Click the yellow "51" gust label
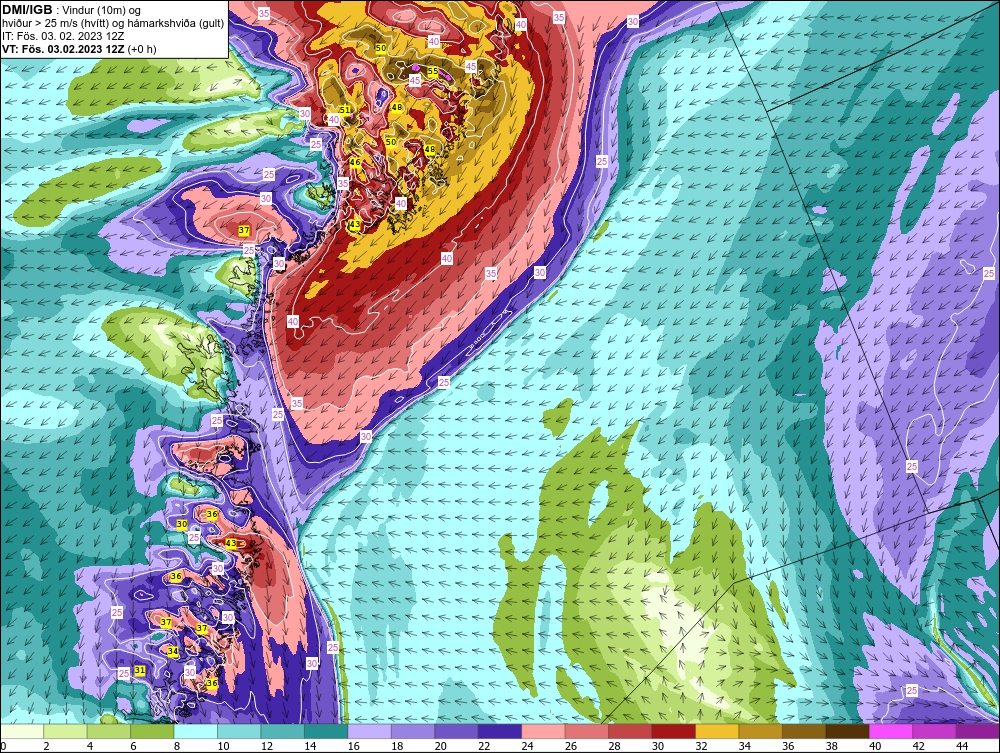The height and width of the screenshot is (753, 1000). [345, 110]
